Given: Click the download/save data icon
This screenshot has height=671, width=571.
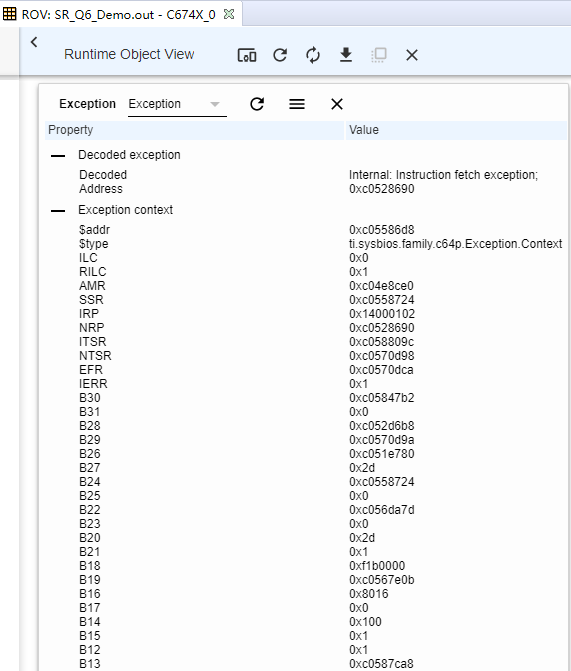Looking at the screenshot, I should pos(346,55).
